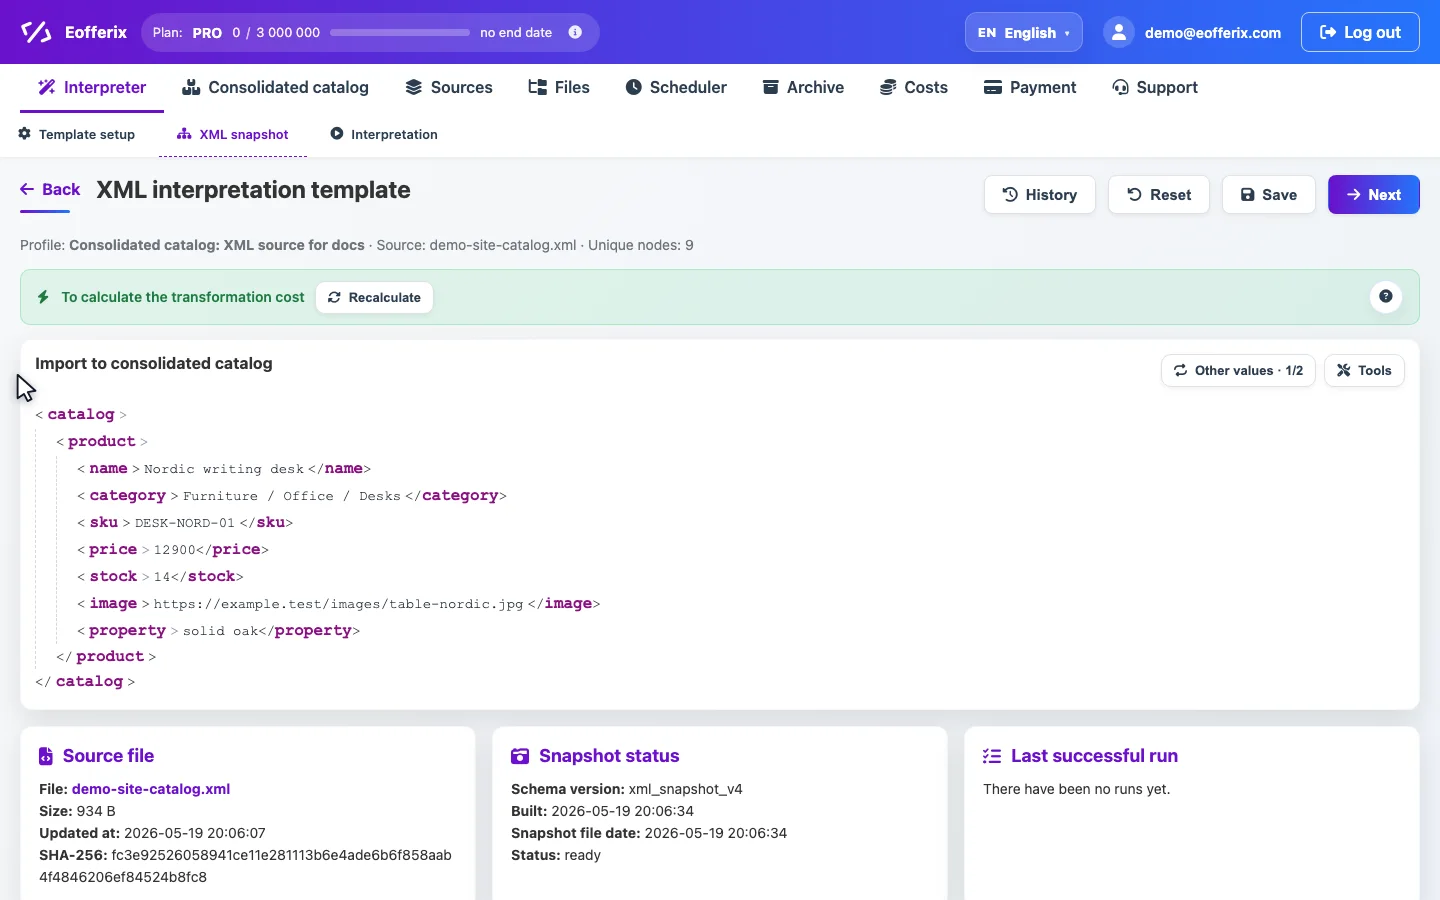Screen dimensions: 1440x900
Task: Click the SHA-256 hash value
Action: (x=245, y=866)
